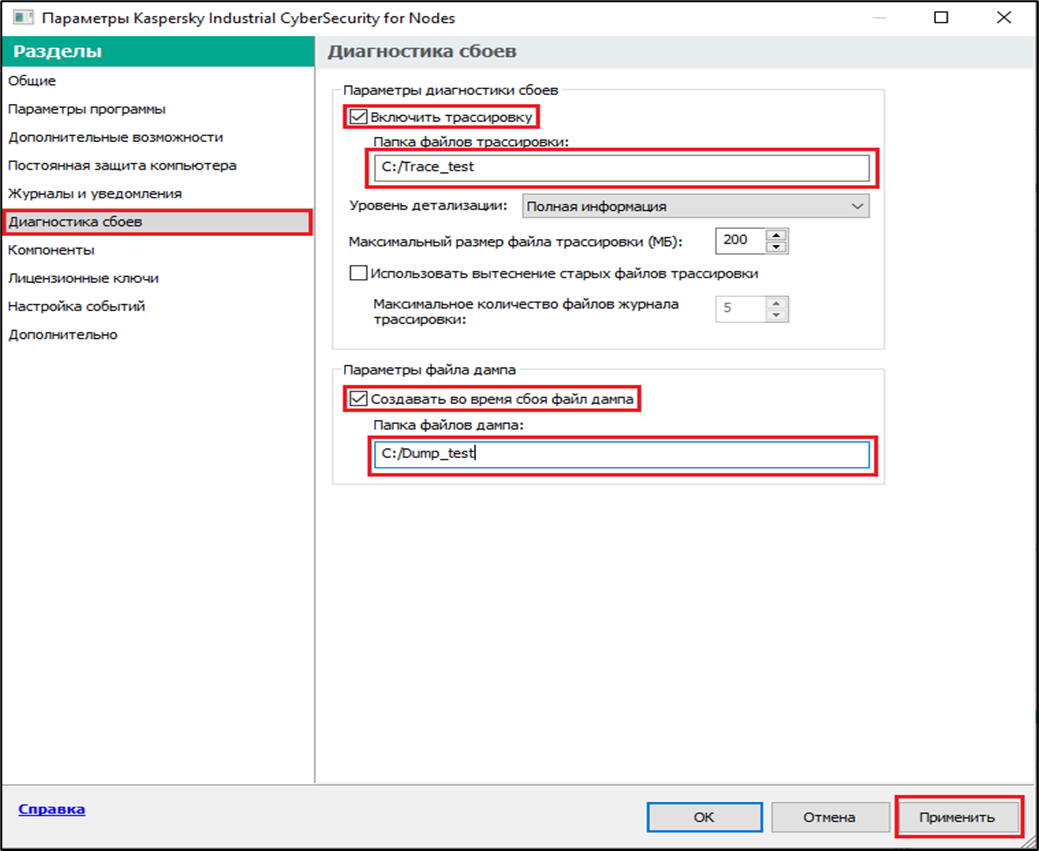This screenshot has width=1039, height=851.
Task: Maximize the settings window
Action: [x=941, y=18]
